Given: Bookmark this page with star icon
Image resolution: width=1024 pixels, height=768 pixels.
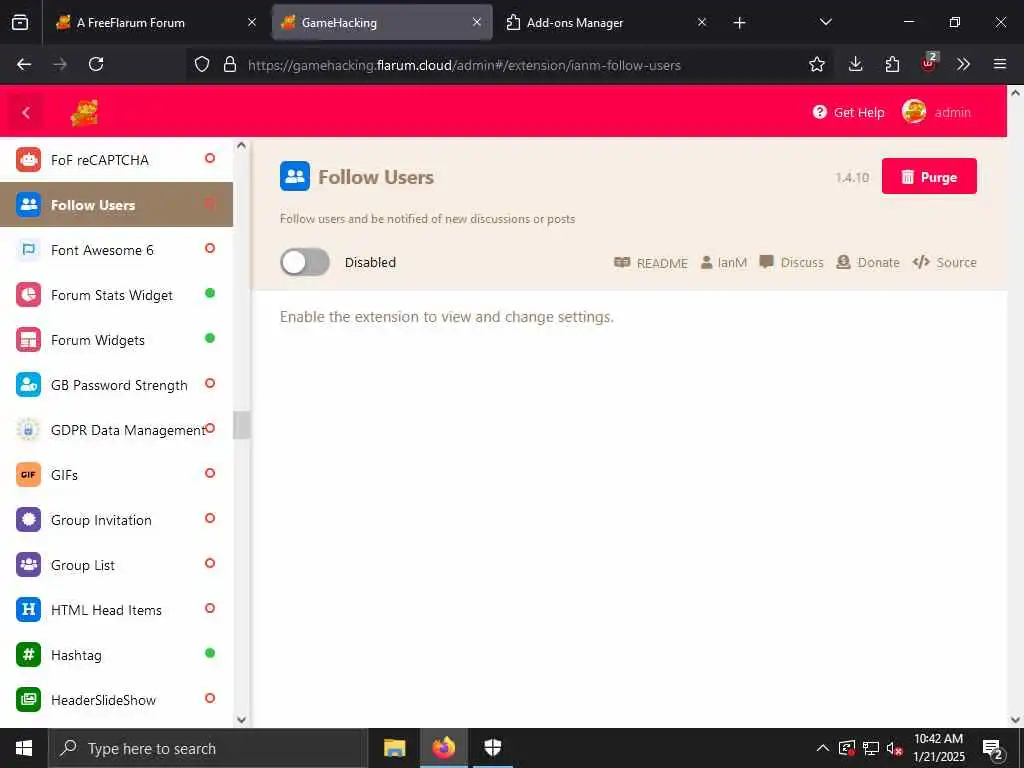Looking at the screenshot, I should pyautogui.click(x=816, y=64).
